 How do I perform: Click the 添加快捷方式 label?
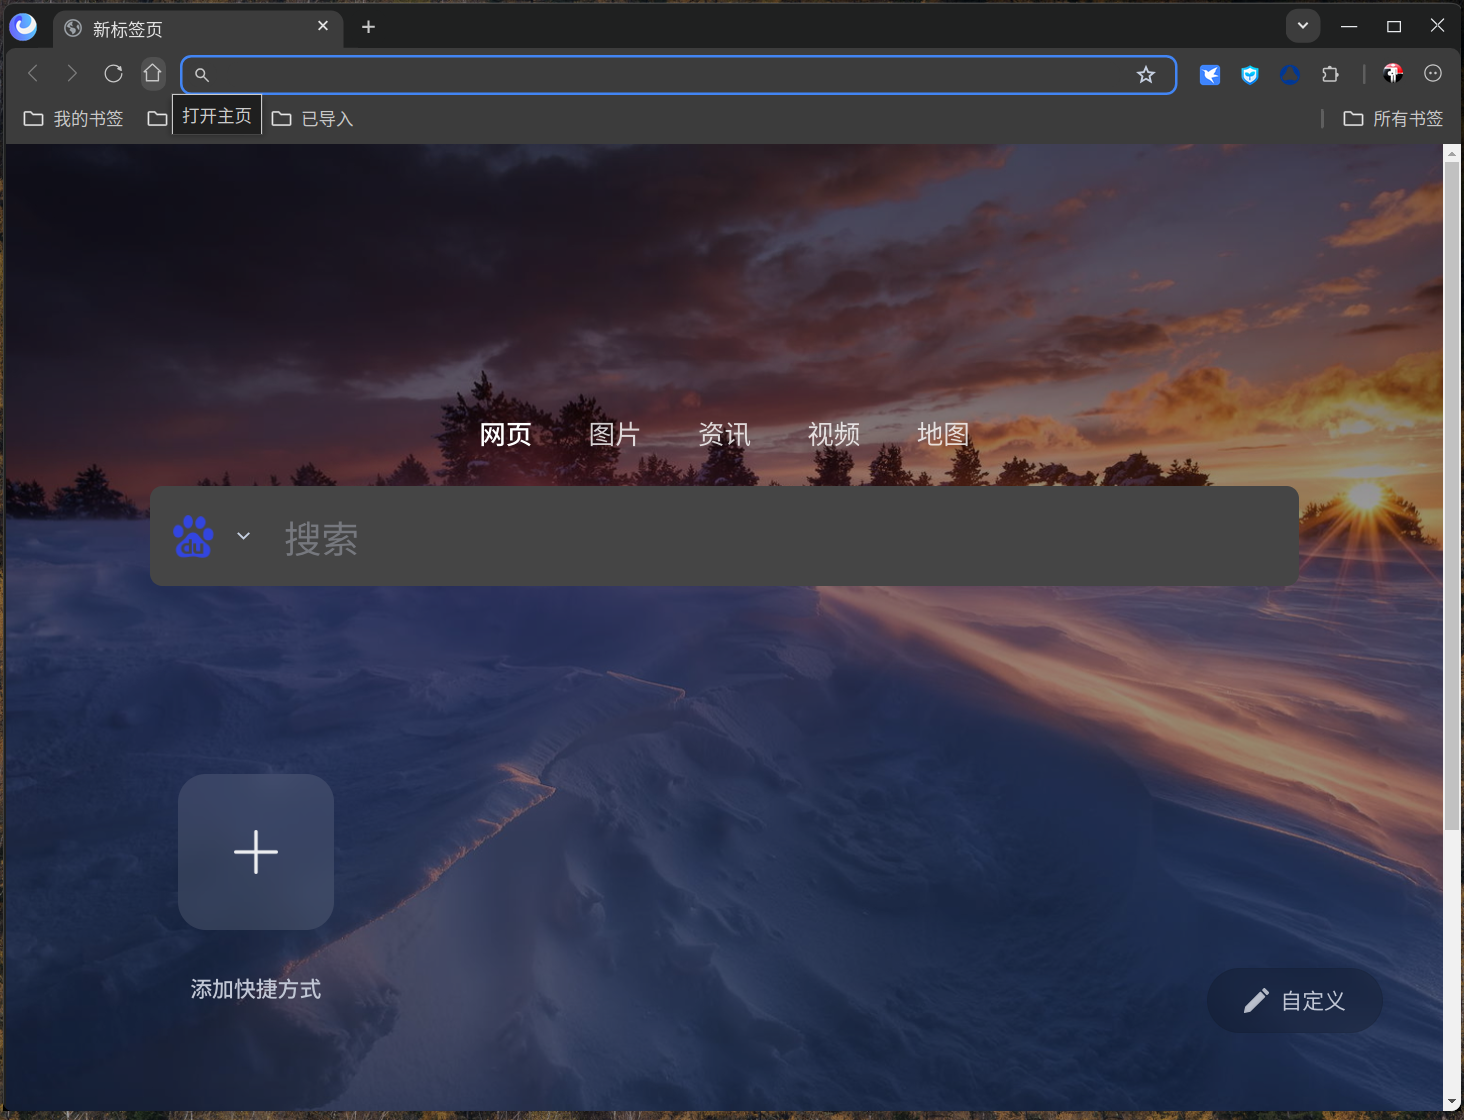click(256, 989)
